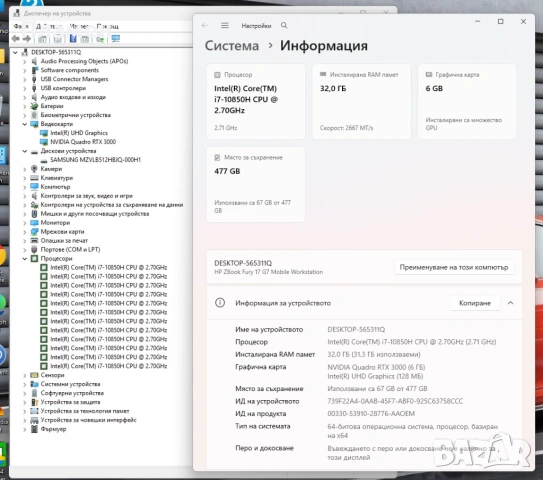Screen dimensions: 543x480
Task: Open the Процесор summary card
Action: click(256, 101)
